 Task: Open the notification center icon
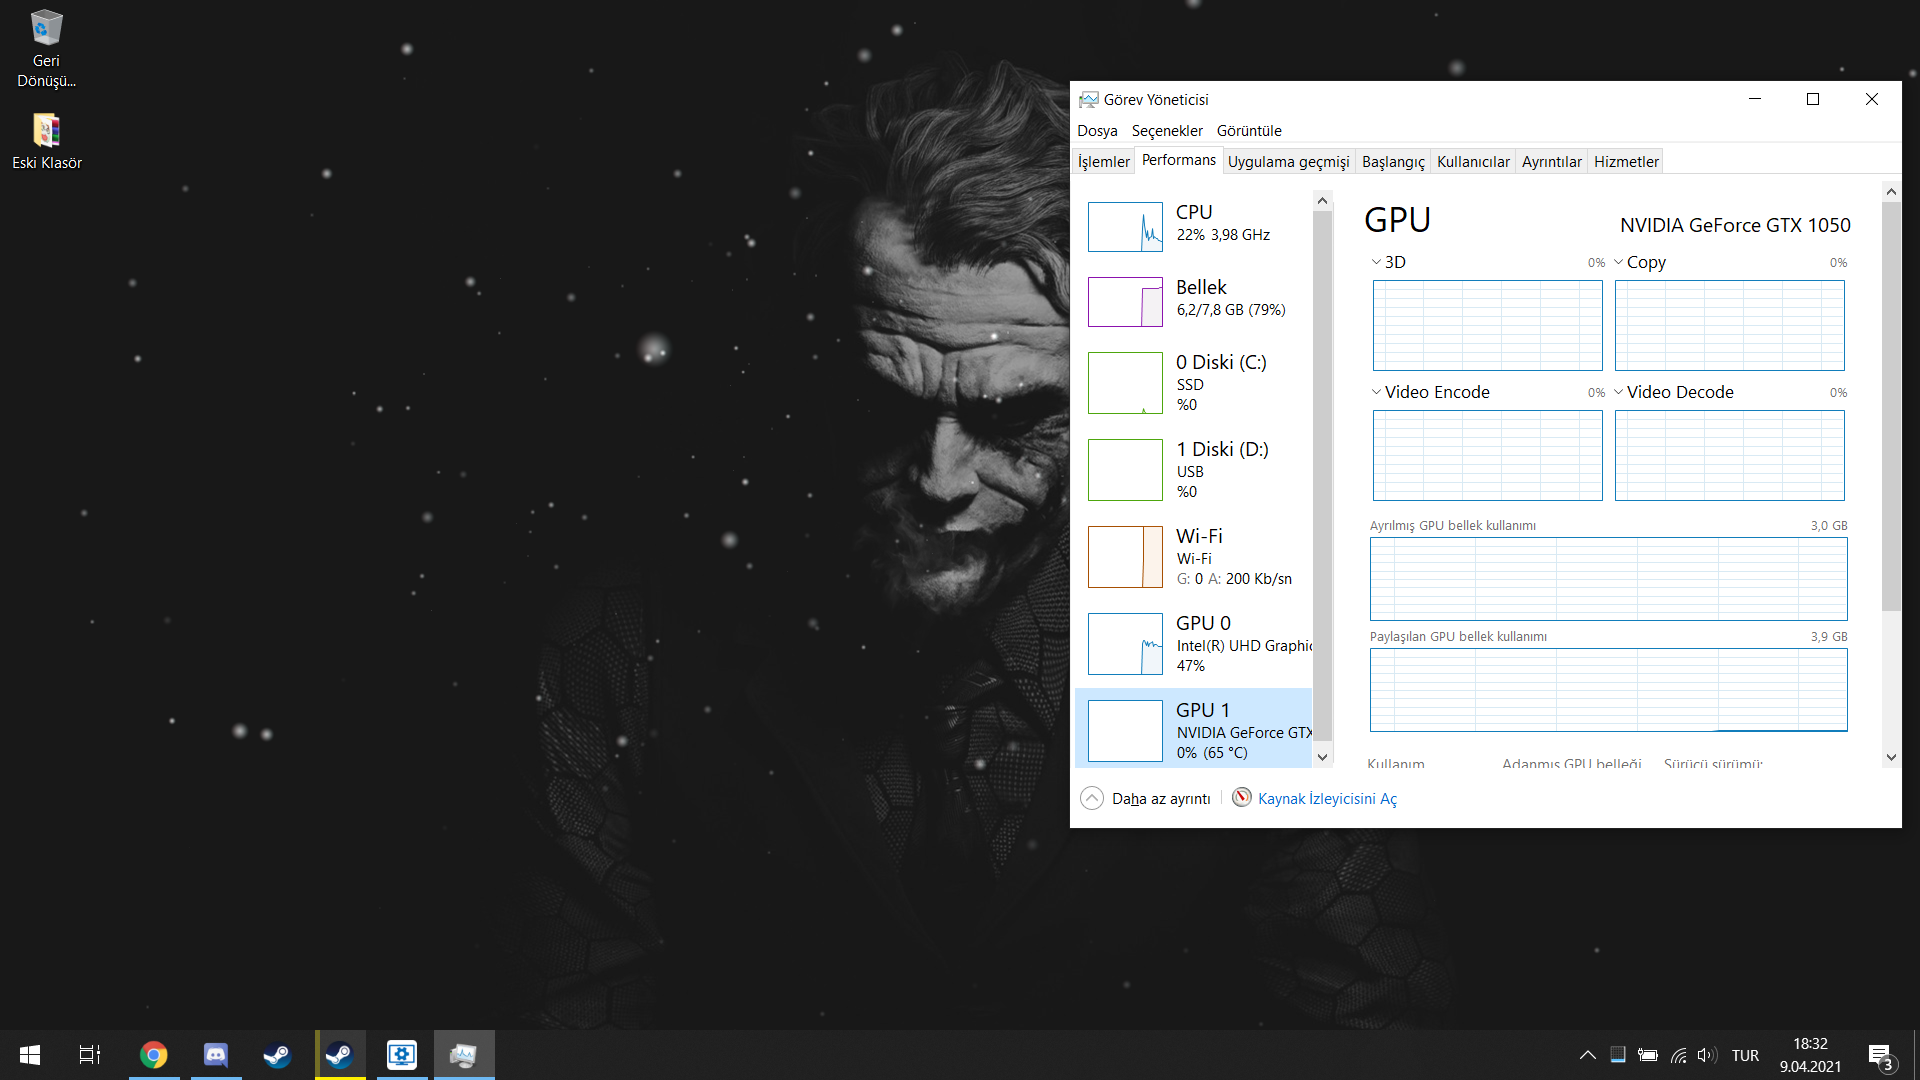pyautogui.click(x=1880, y=1056)
